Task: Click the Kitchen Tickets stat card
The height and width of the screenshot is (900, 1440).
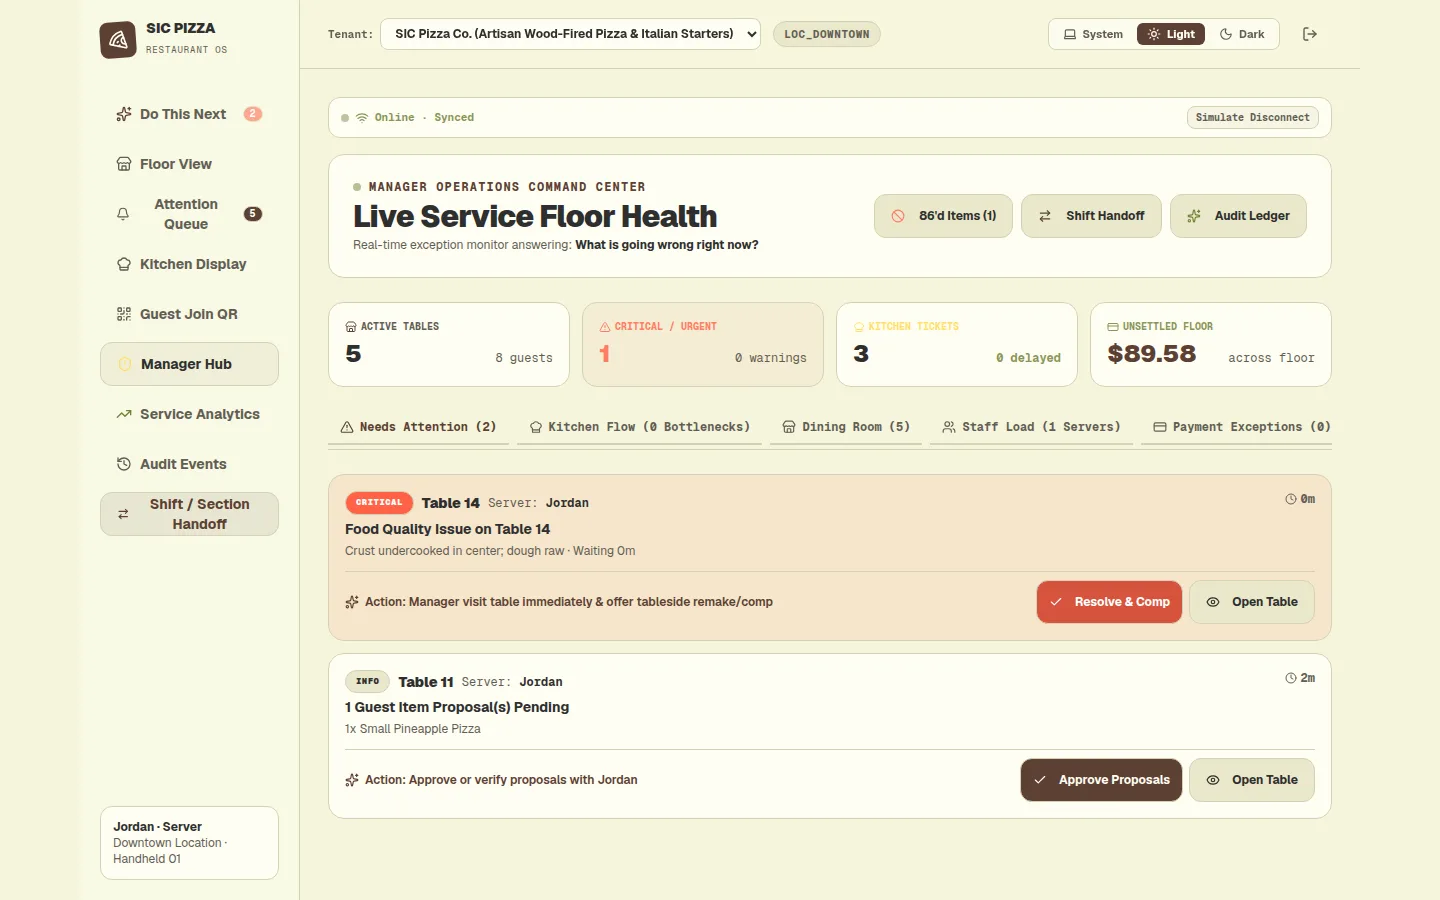Action: click(957, 344)
